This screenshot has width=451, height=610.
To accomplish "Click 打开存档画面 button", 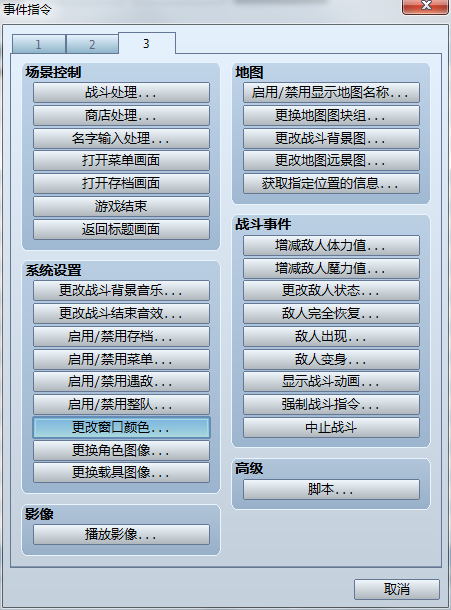I will (121, 183).
